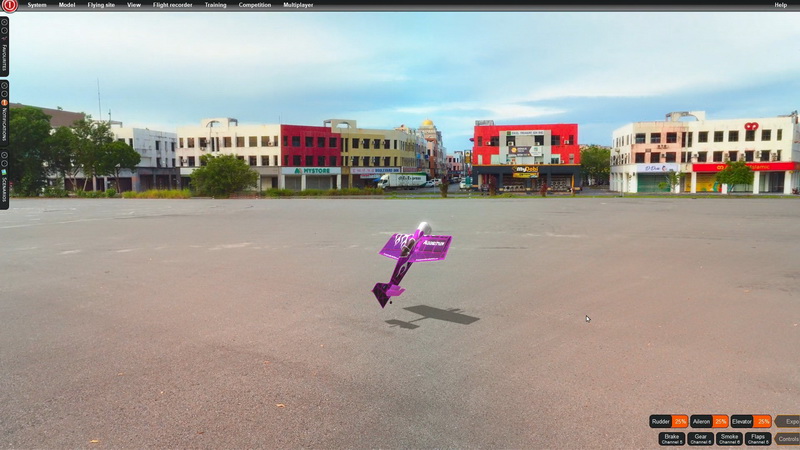
Task: Open the Competition menu
Action: [255, 5]
